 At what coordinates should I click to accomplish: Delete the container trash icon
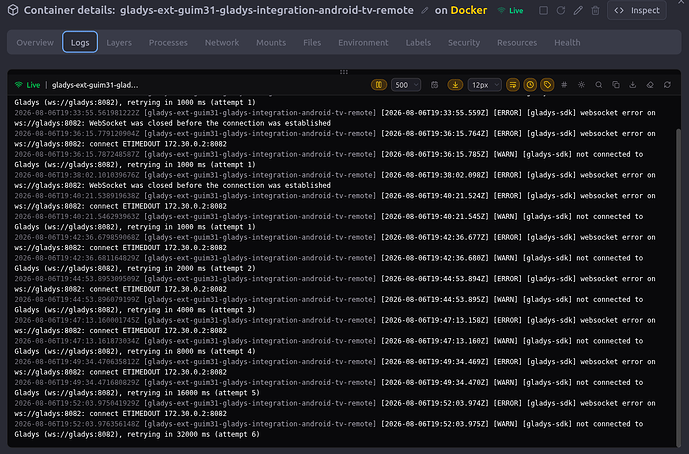595,10
